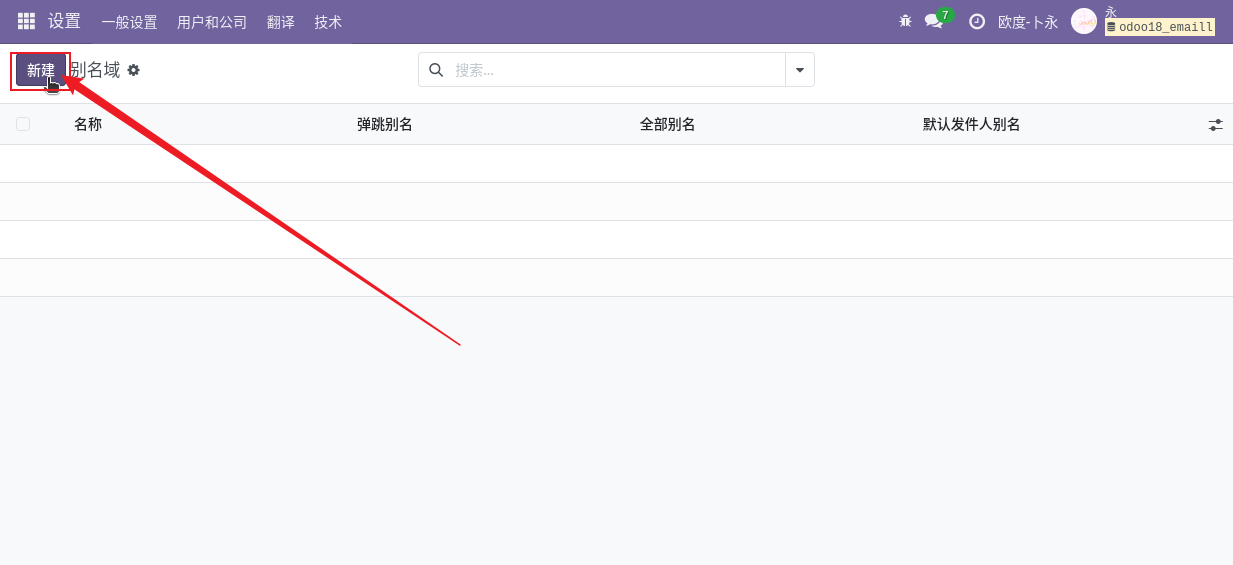Click the 新建 button
This screenshot has width=1233, height=565.
(41, 70)
